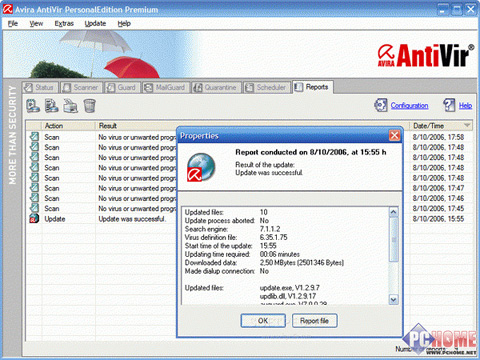
Task: Delete the selected report with the trash icon
Action: pyautogui.click(x=89, y=106)
